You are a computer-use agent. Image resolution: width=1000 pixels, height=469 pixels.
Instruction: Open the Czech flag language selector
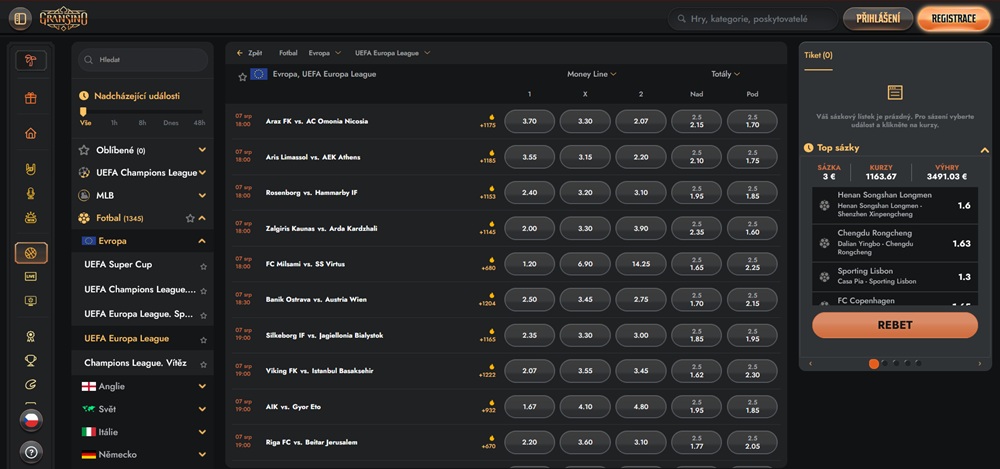(31, 420)
